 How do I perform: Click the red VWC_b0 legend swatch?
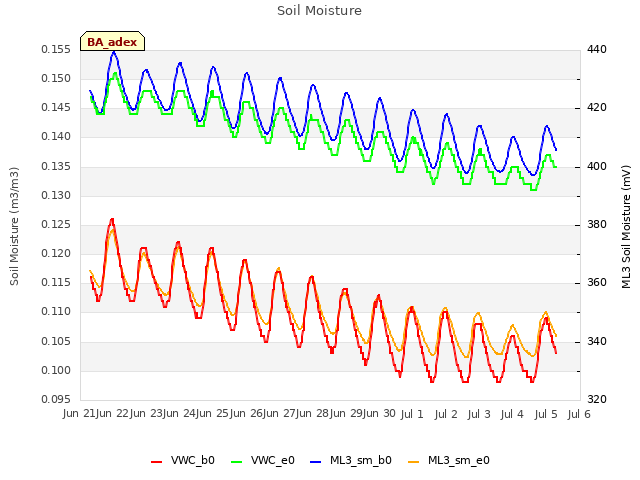click(x=156, y=462)
